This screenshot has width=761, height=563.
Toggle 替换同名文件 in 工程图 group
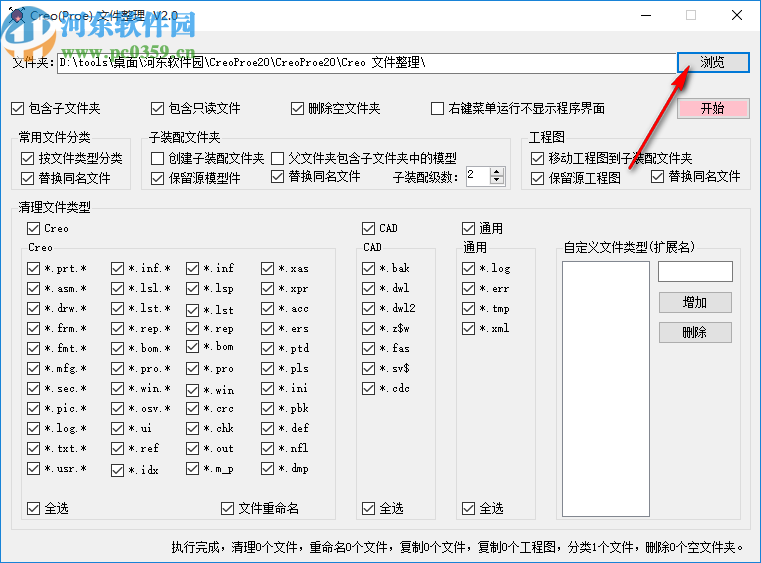point(657,177)
